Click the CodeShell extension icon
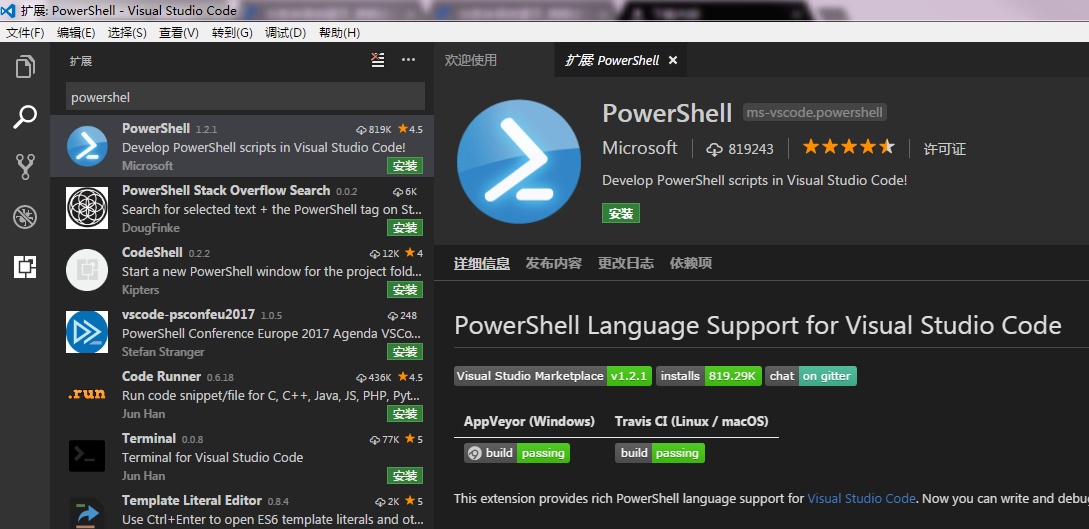Viewport: 1089px width, 529px height. (87, 269)
